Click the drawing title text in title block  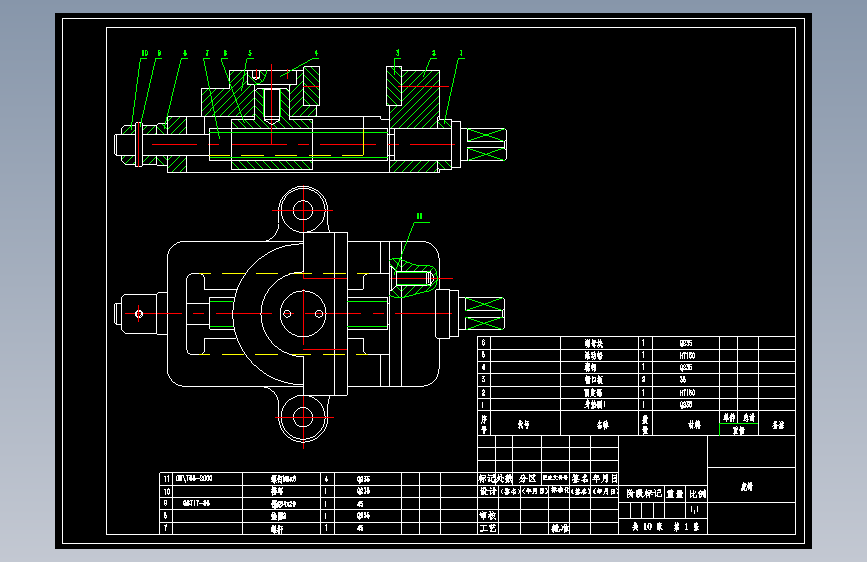(x=747, y=487)
